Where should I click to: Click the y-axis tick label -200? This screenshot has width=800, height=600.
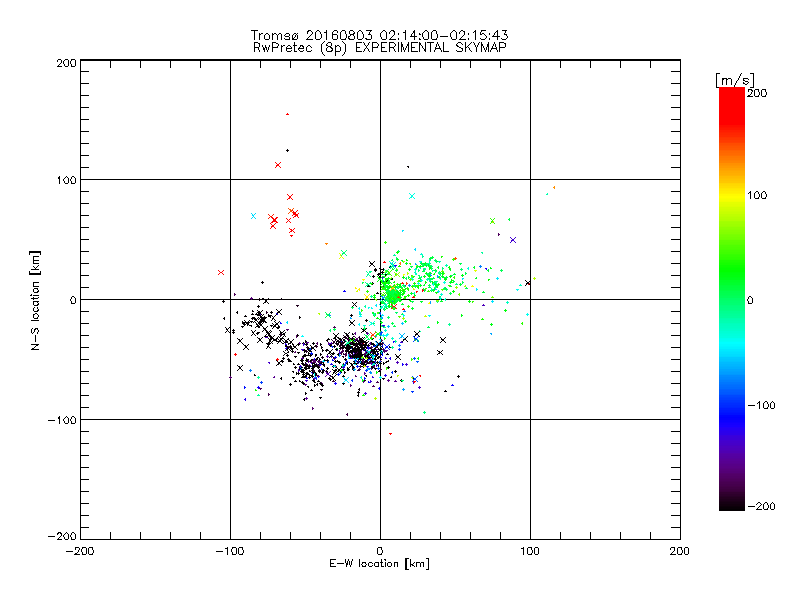click(x=62, y=536)
